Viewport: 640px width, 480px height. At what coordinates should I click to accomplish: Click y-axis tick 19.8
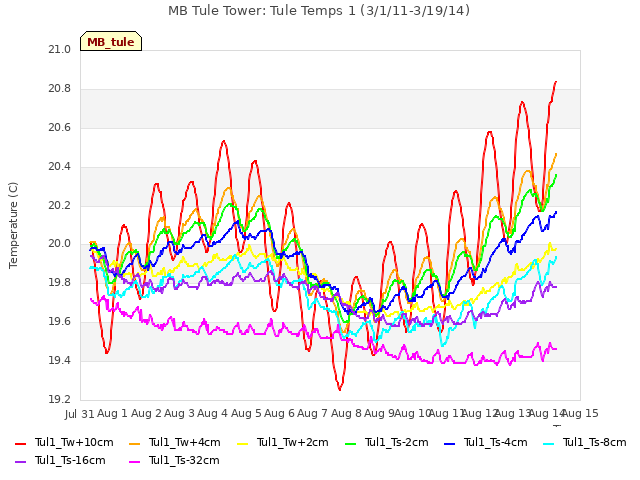pyautogui.click(x=60, y=282)
